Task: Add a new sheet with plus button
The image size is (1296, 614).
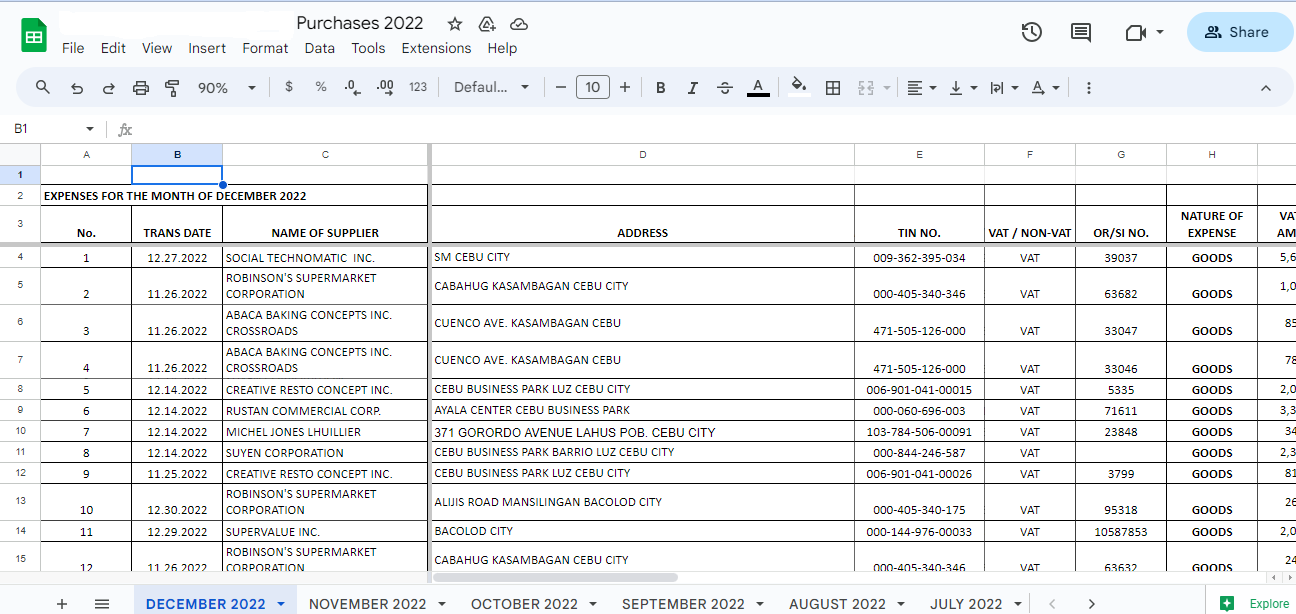Action: [62, 603]
